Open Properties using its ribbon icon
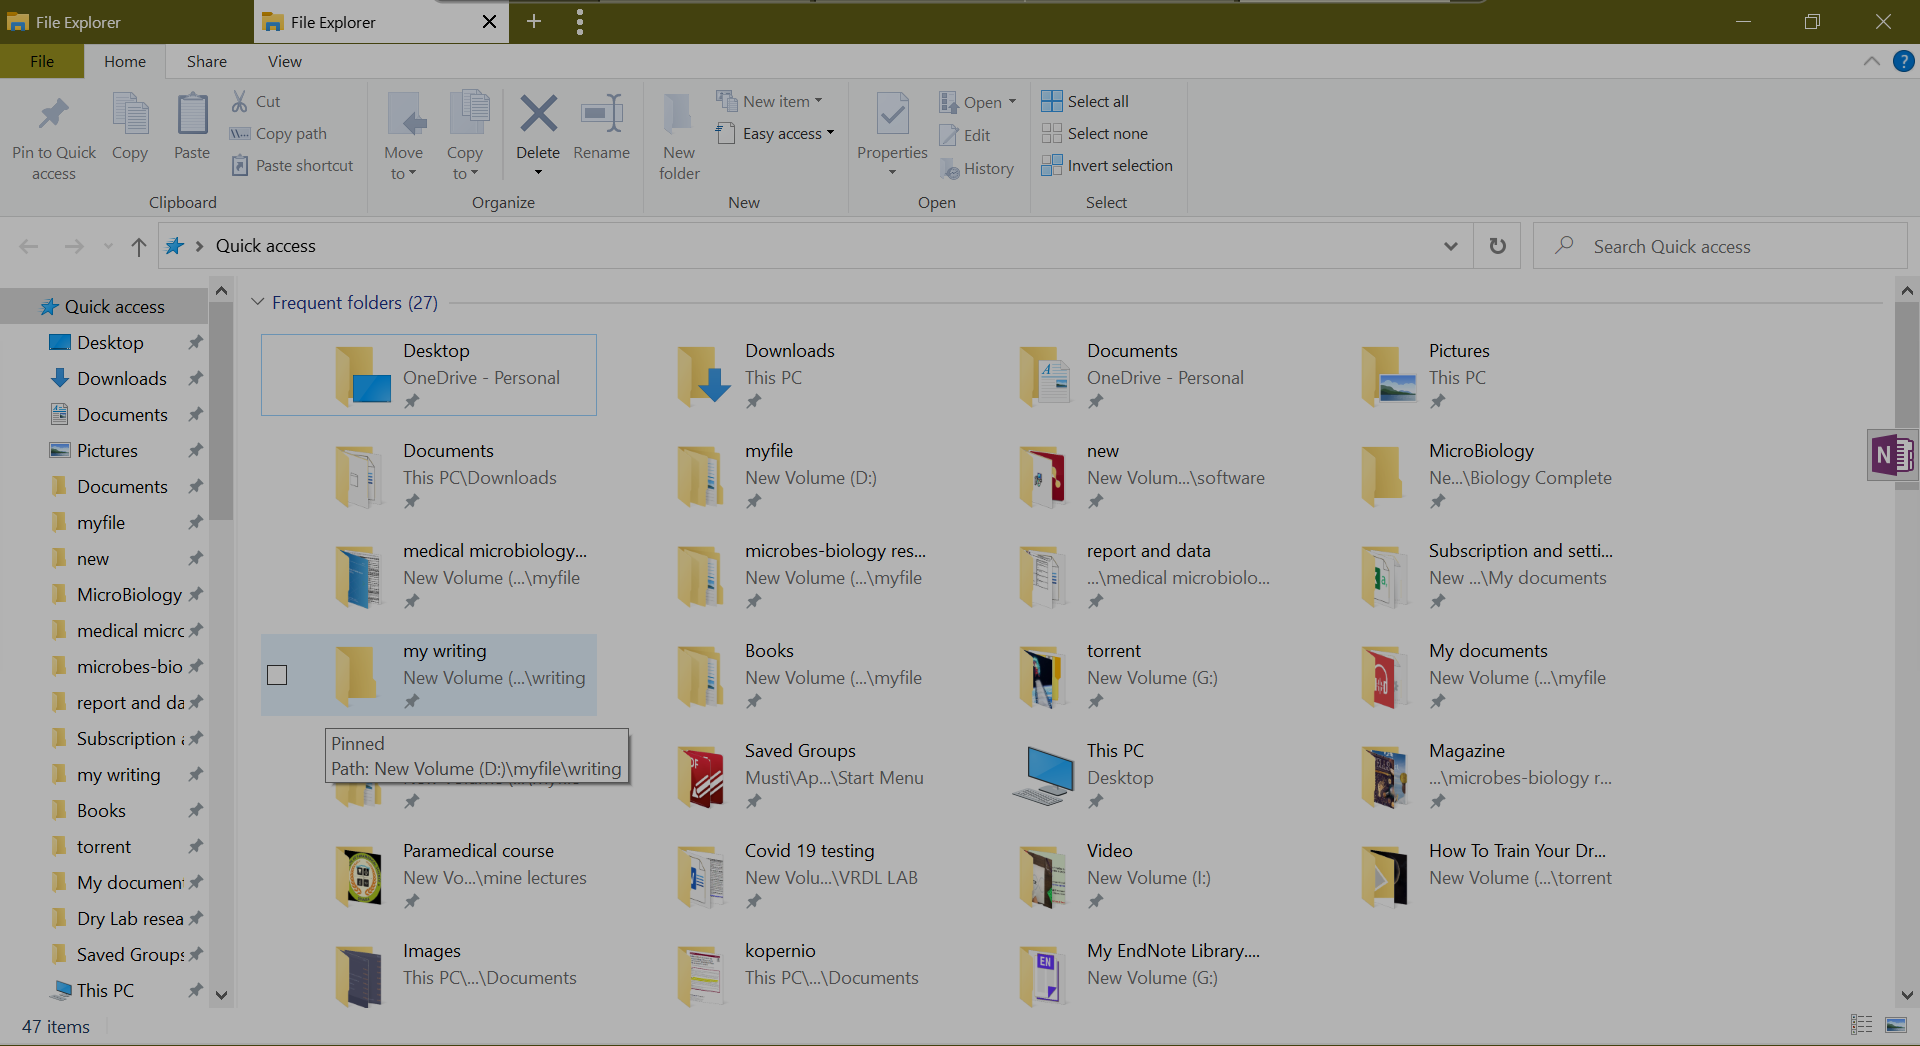Screen dimensions: 1920x1046 click(891, 115)
